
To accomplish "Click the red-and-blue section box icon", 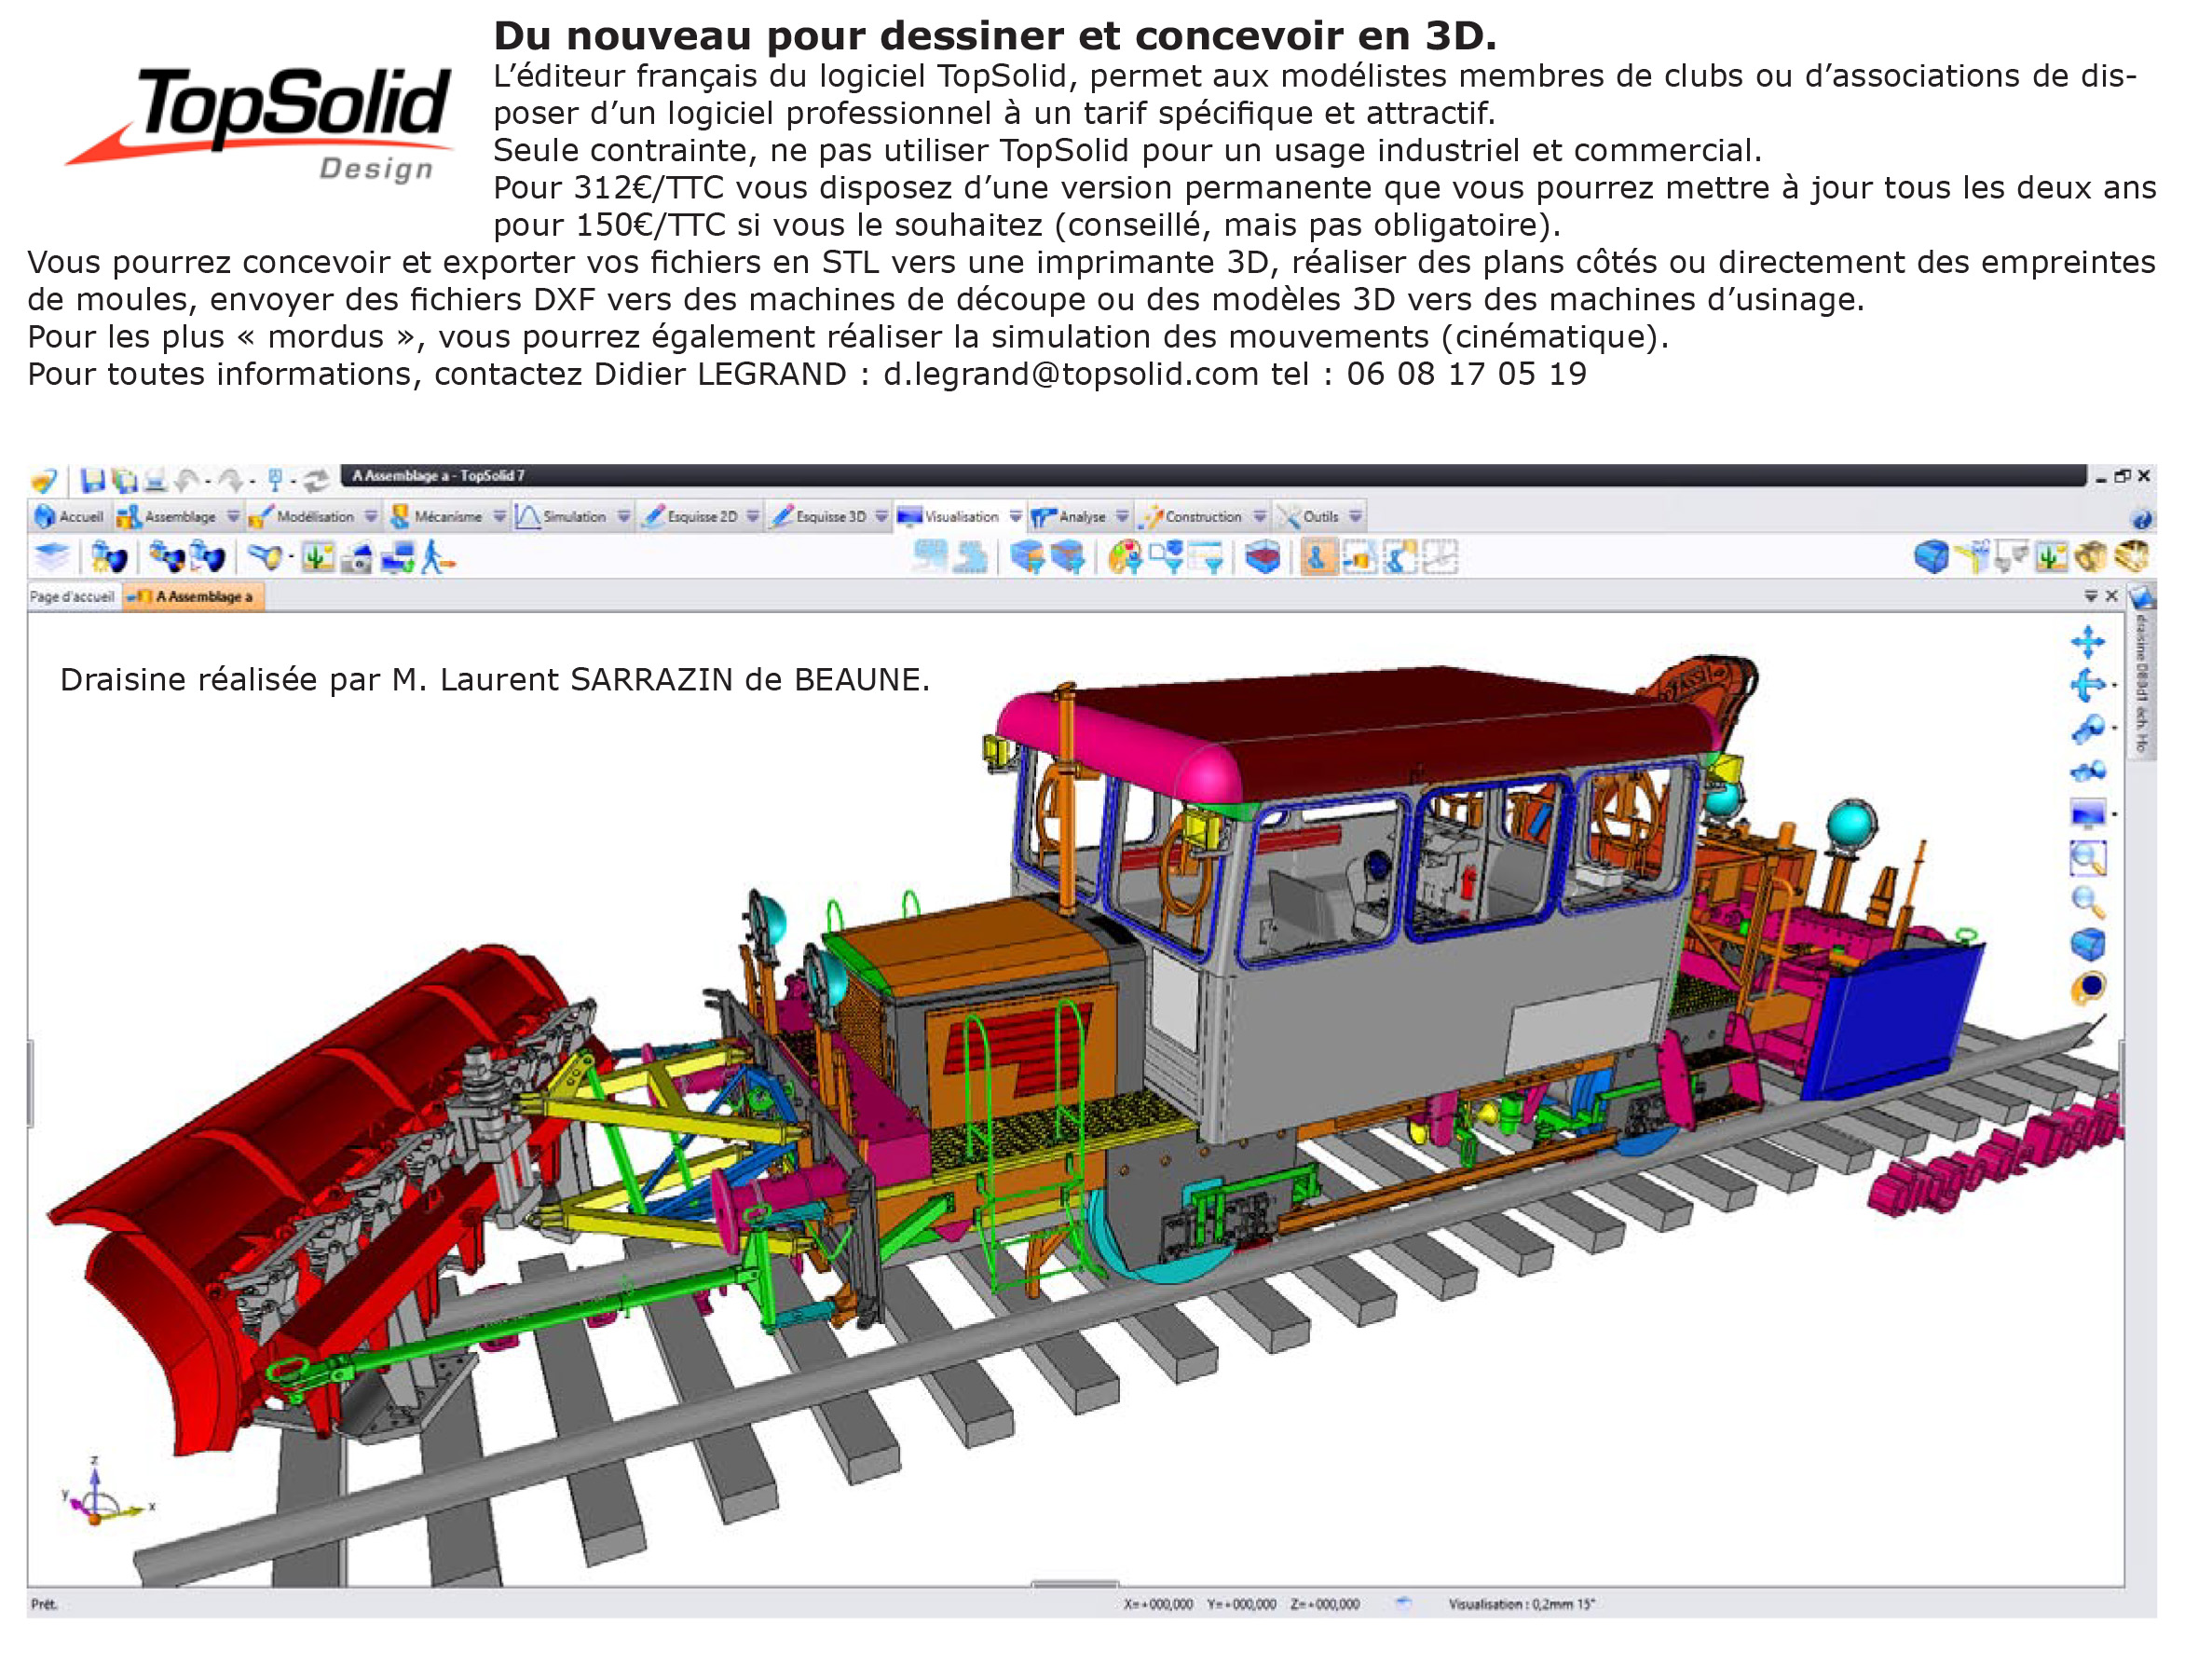I will point(1263,557).
